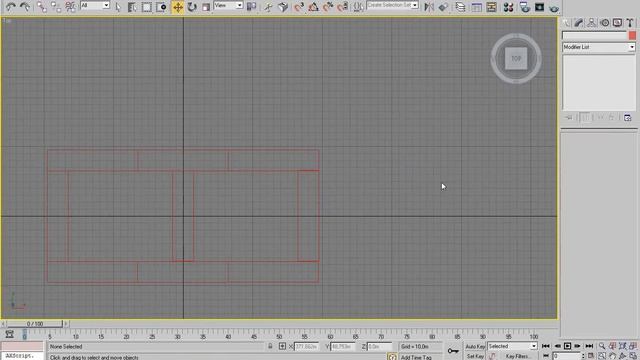Activate the Select and Move tool
640x360 pixels.
click(178, 7)
